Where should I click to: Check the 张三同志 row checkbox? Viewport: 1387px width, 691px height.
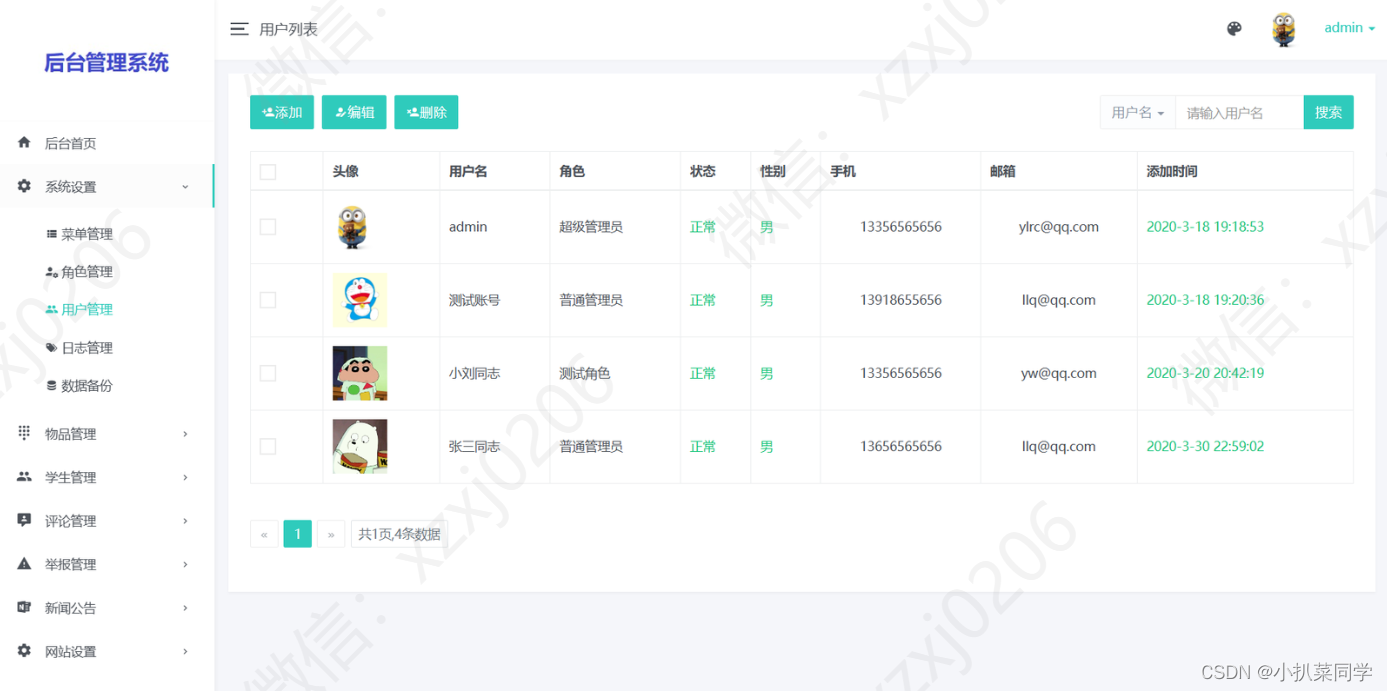[268, 446]
